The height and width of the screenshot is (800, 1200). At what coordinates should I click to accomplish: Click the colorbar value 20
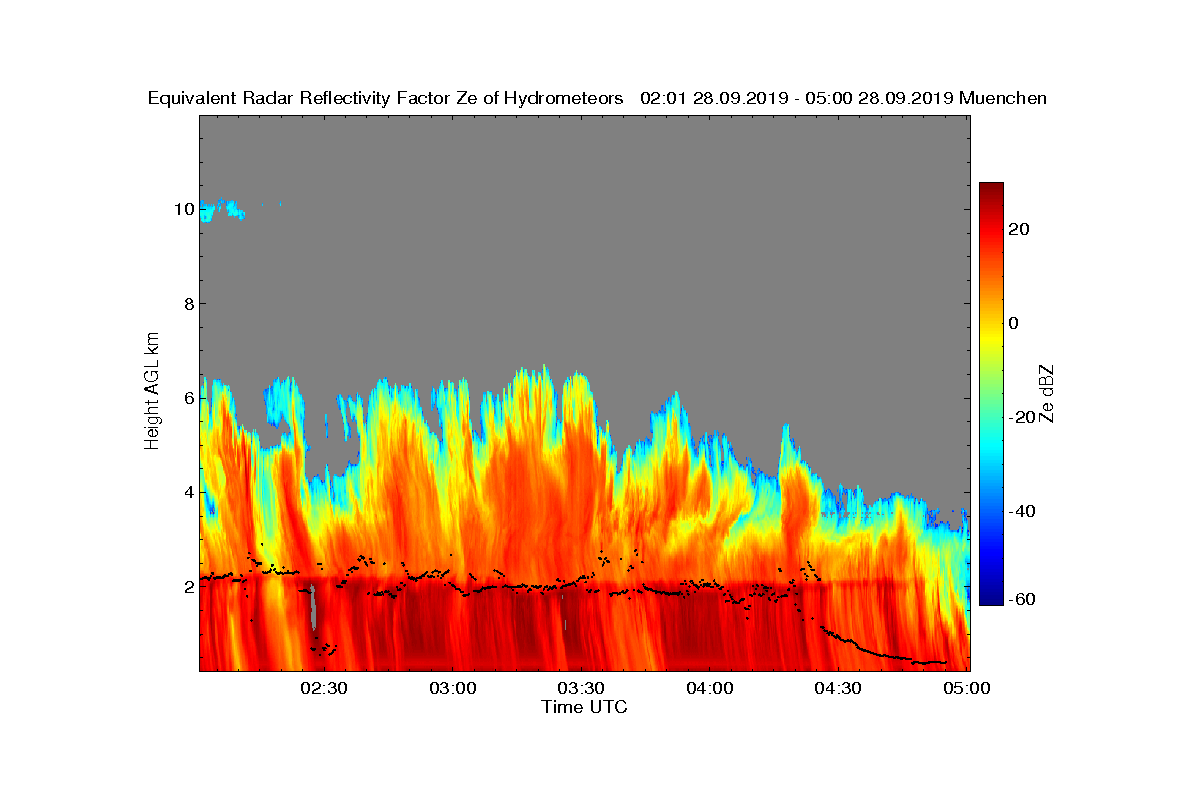[x=1020, y=229]
